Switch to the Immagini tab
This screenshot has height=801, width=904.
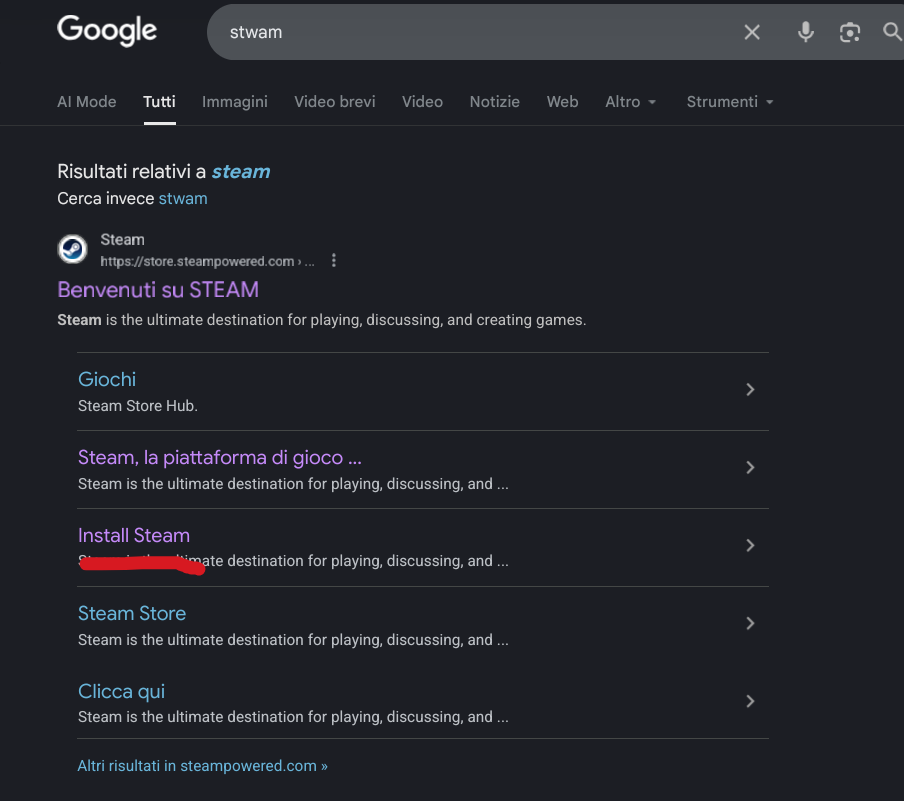[234, 102]
